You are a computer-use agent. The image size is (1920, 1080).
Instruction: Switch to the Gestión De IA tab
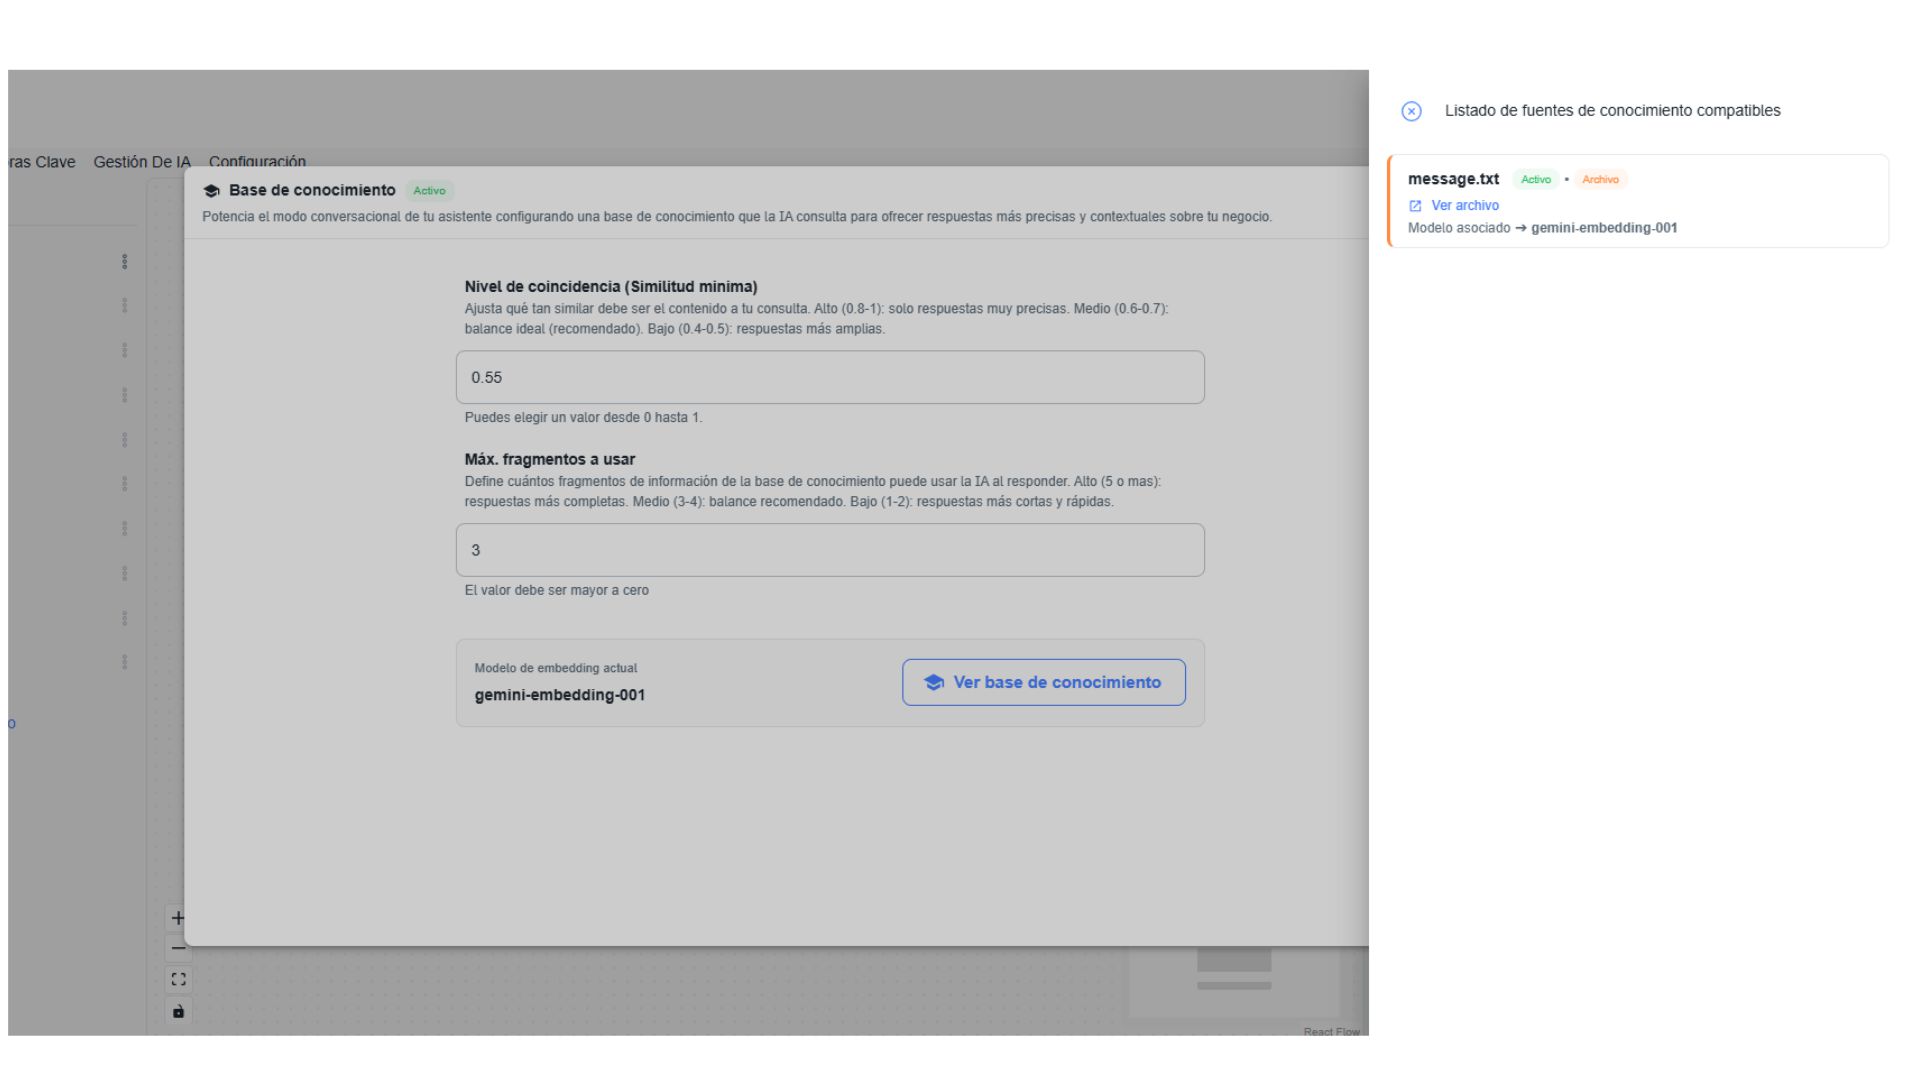[x=141, y=162]
